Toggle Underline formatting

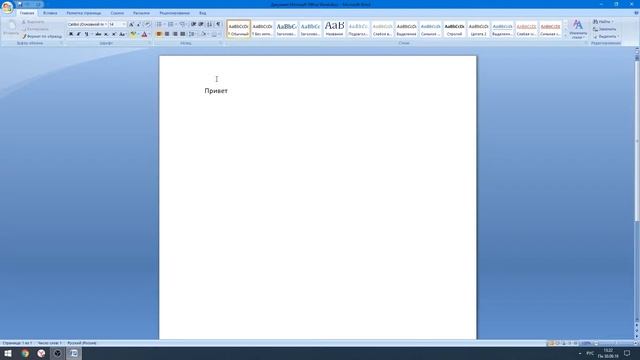pos(86,34)
